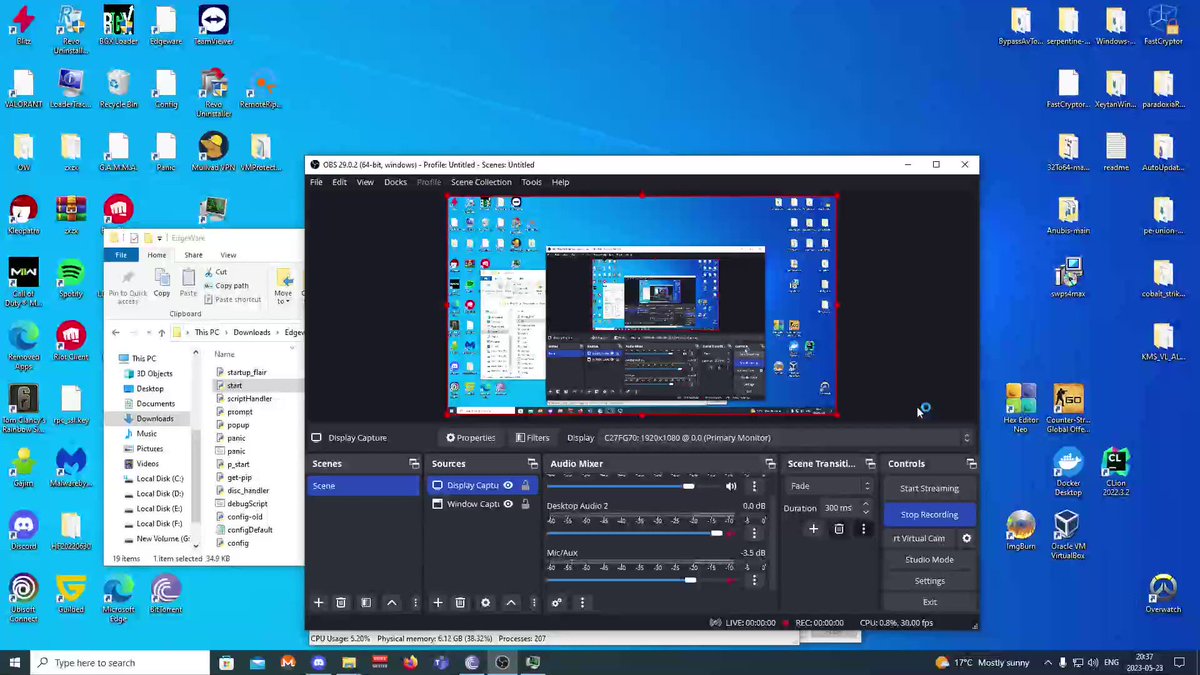Open source Properties button above docks
The image size is (1200, 675).
coord(471,438)
